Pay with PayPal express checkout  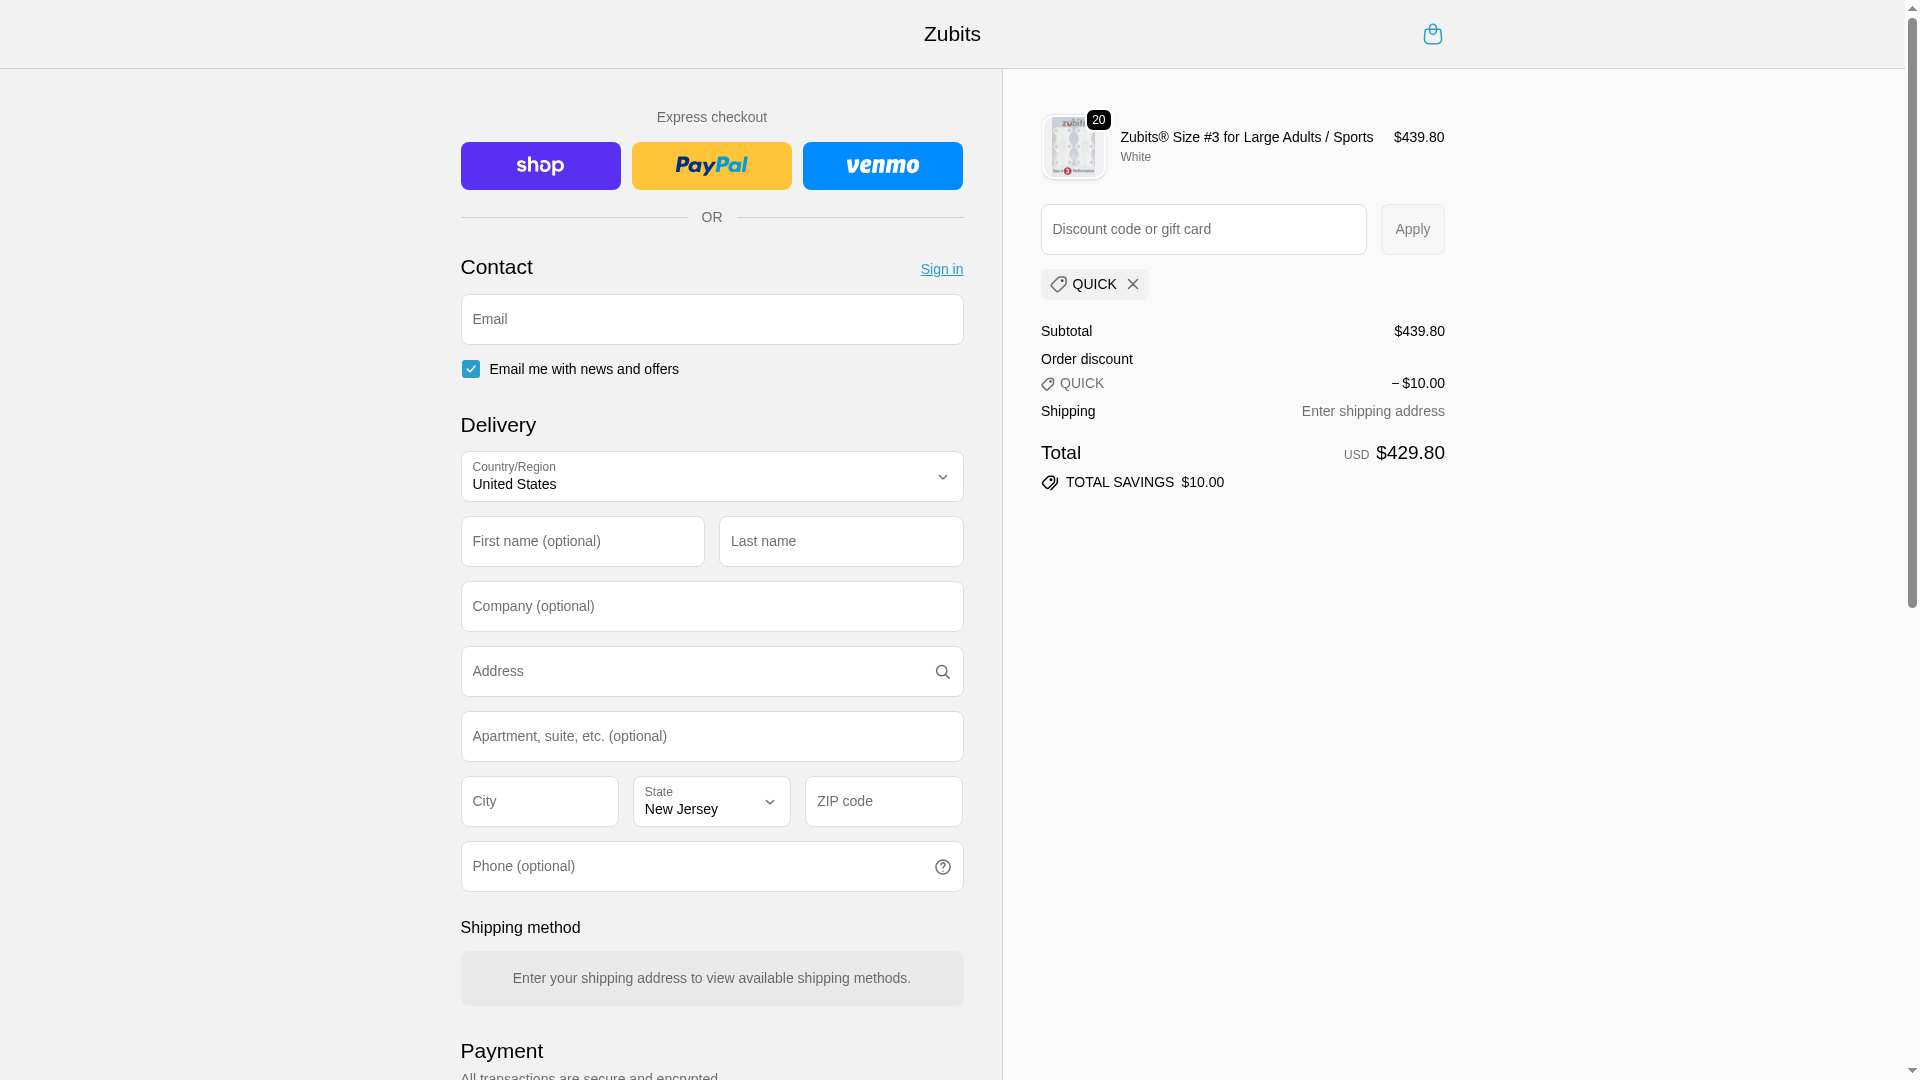pos(711,166)
